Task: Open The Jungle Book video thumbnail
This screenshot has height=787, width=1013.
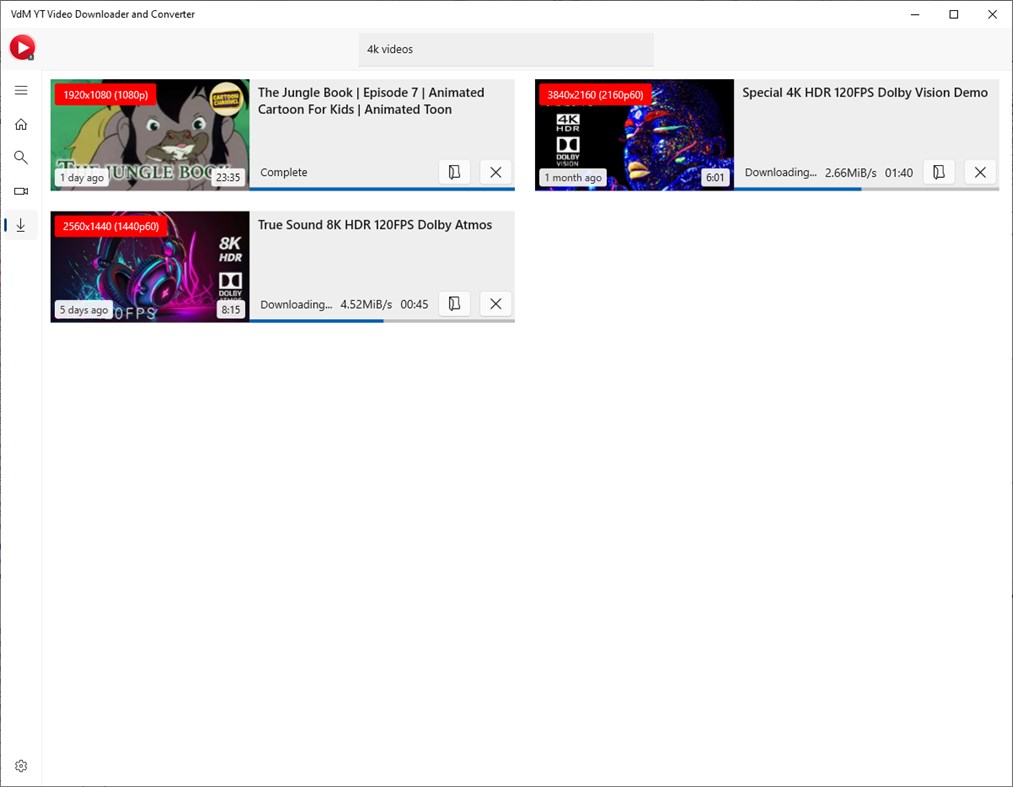Action: click(150, 134)
